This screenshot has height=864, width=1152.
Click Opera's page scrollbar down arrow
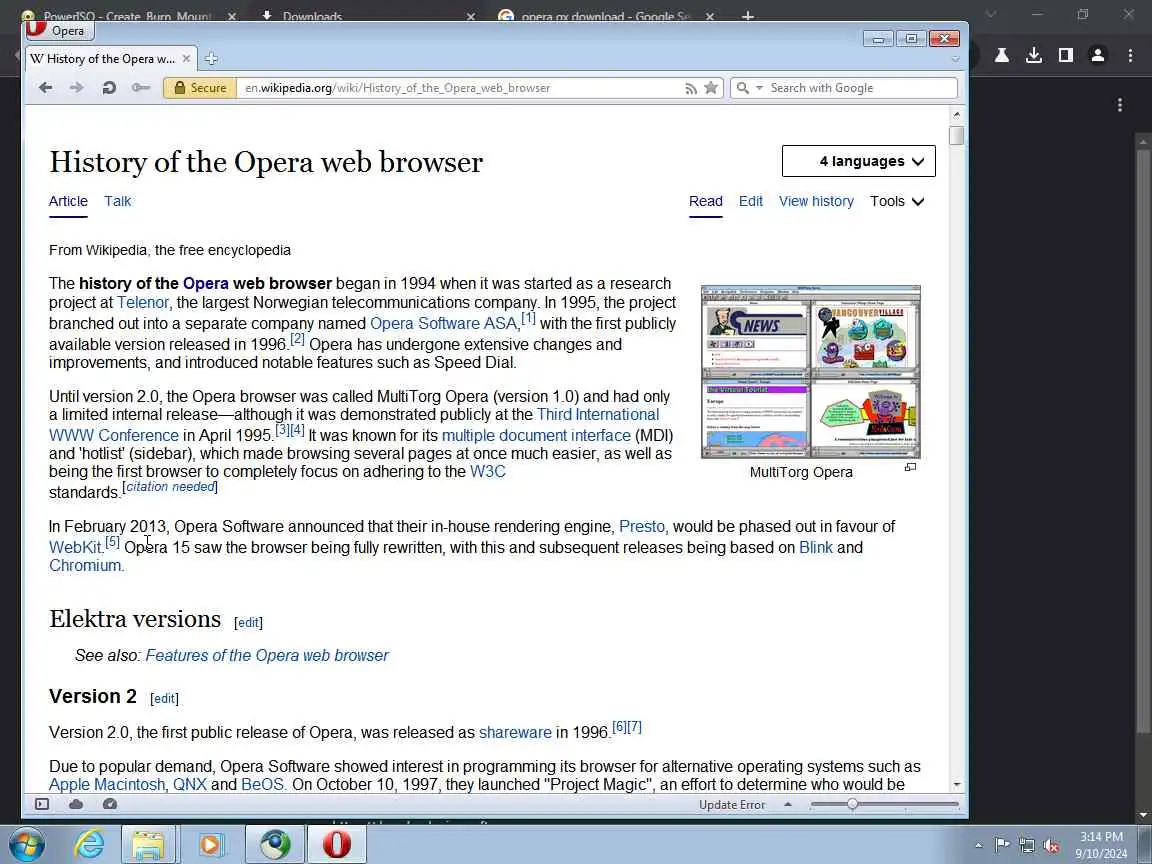tap(956, 785)
